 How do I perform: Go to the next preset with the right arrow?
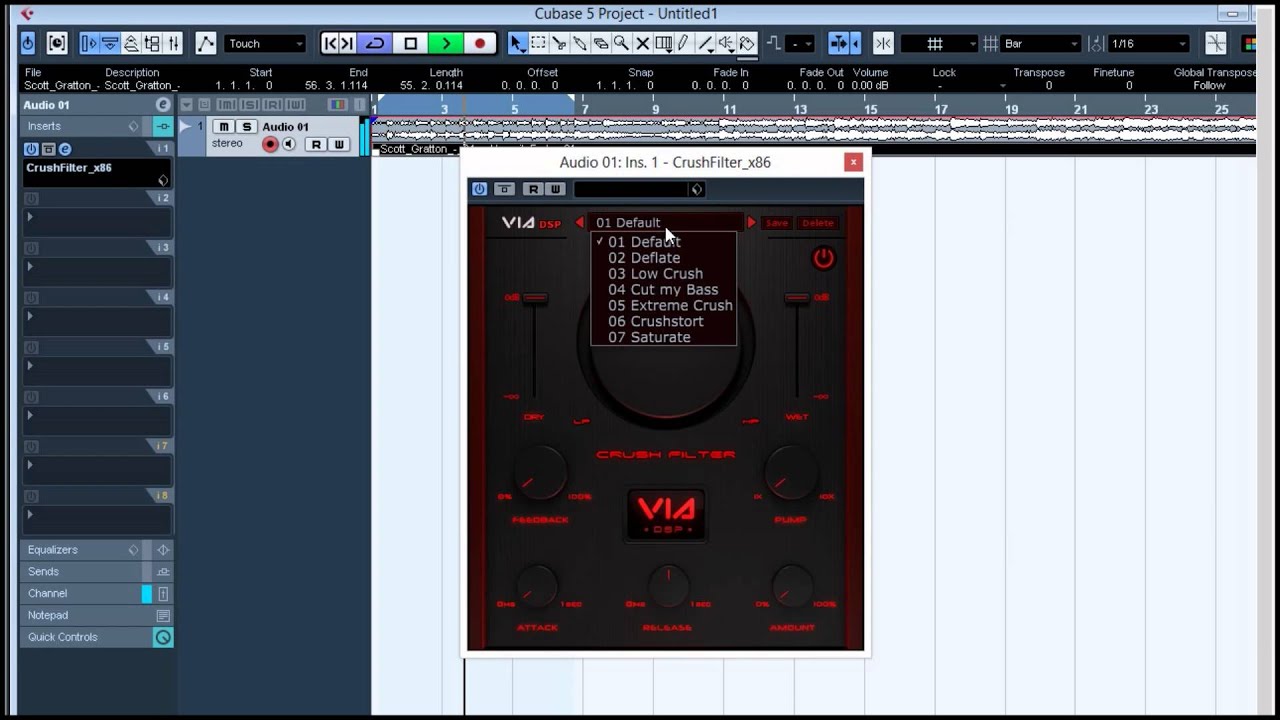[x=752, y=223]
